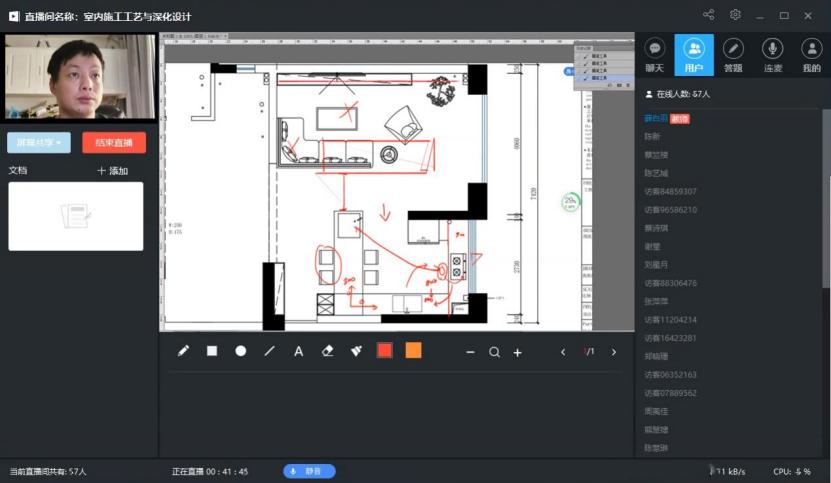Image resolution: width=831 pixels, height=483 pixels.
Task: Select the orange color swatch
Action: click(413, 351)
